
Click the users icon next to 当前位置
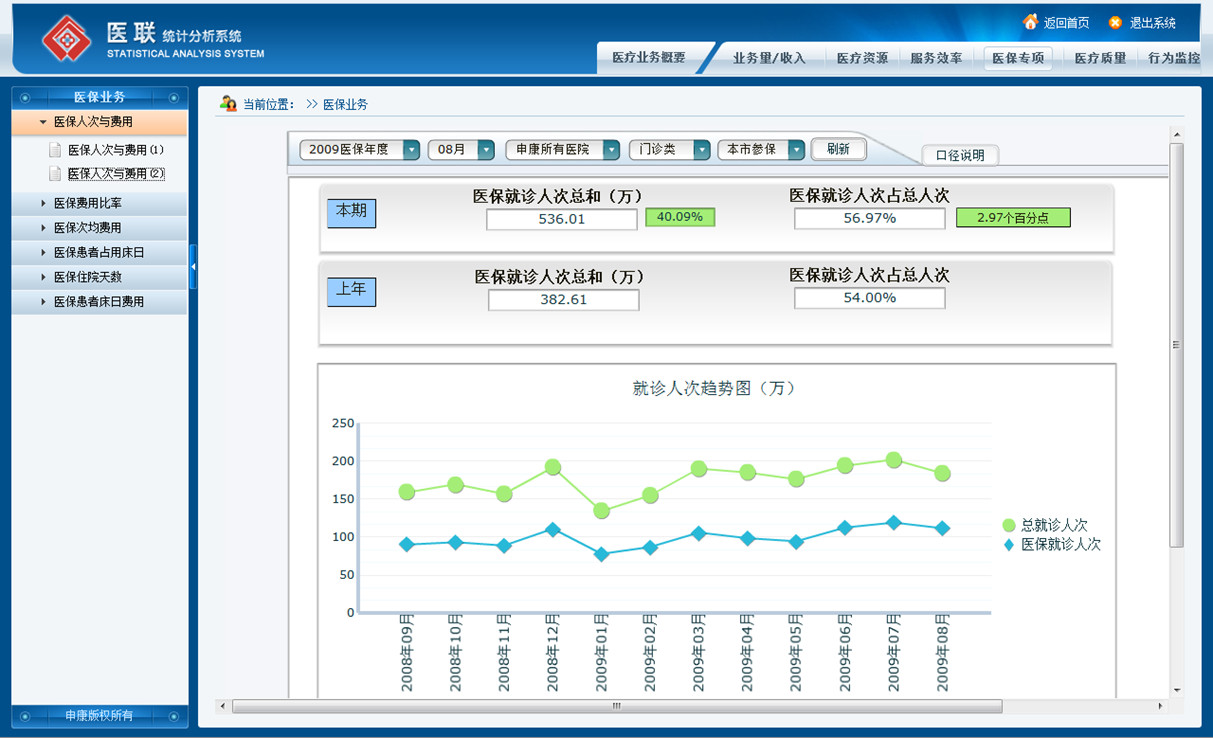point(228,104)
